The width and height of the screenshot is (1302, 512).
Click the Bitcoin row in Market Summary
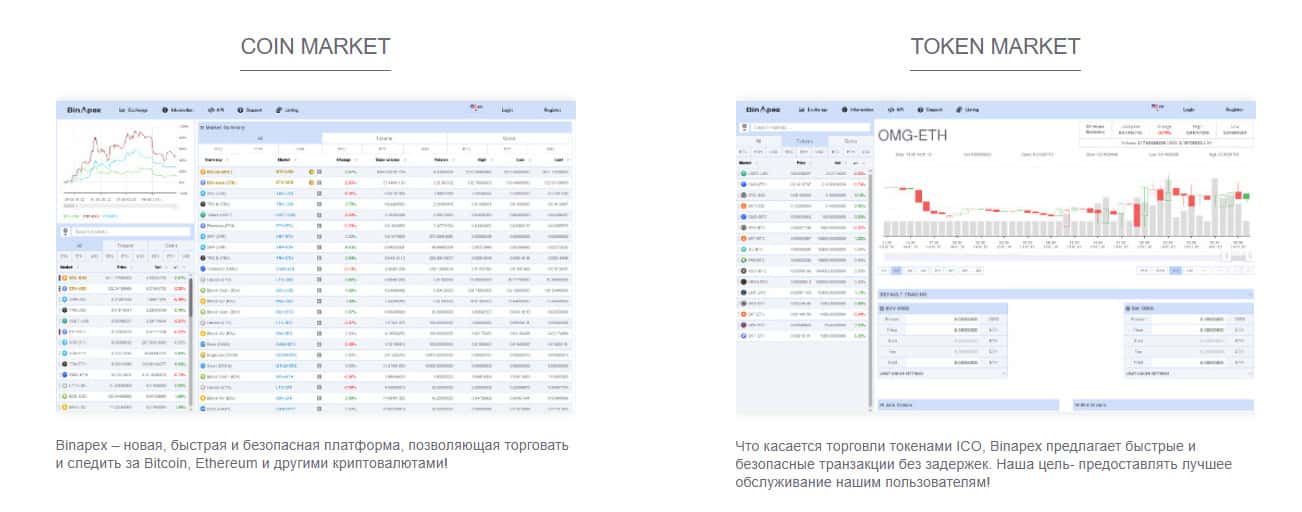[x=384, y=171]
